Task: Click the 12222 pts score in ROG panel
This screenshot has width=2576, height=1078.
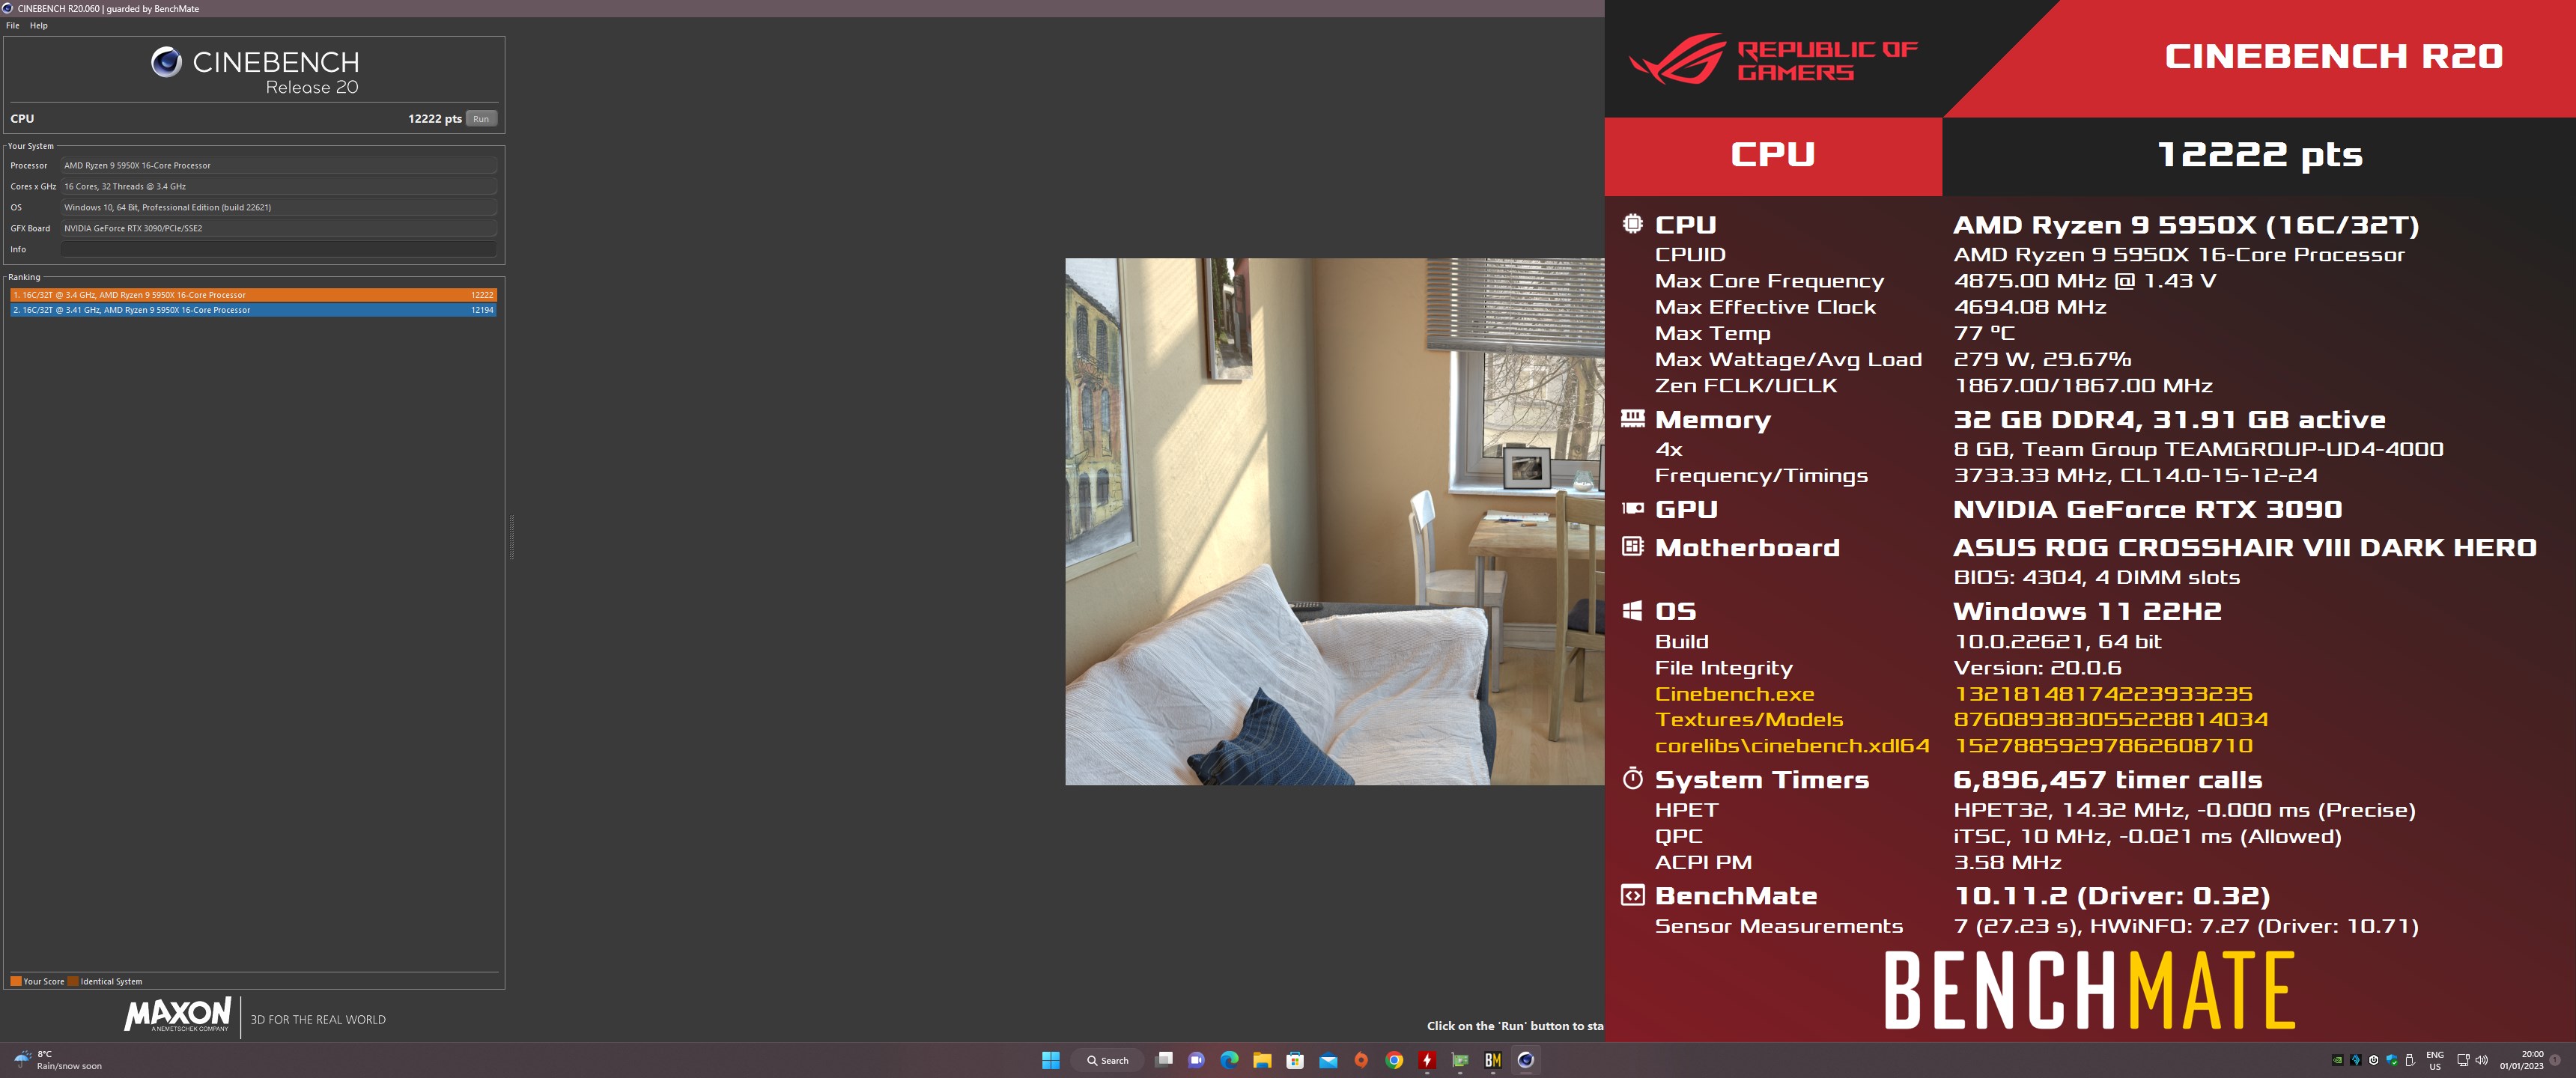Action: click(x=2260, y=155)
